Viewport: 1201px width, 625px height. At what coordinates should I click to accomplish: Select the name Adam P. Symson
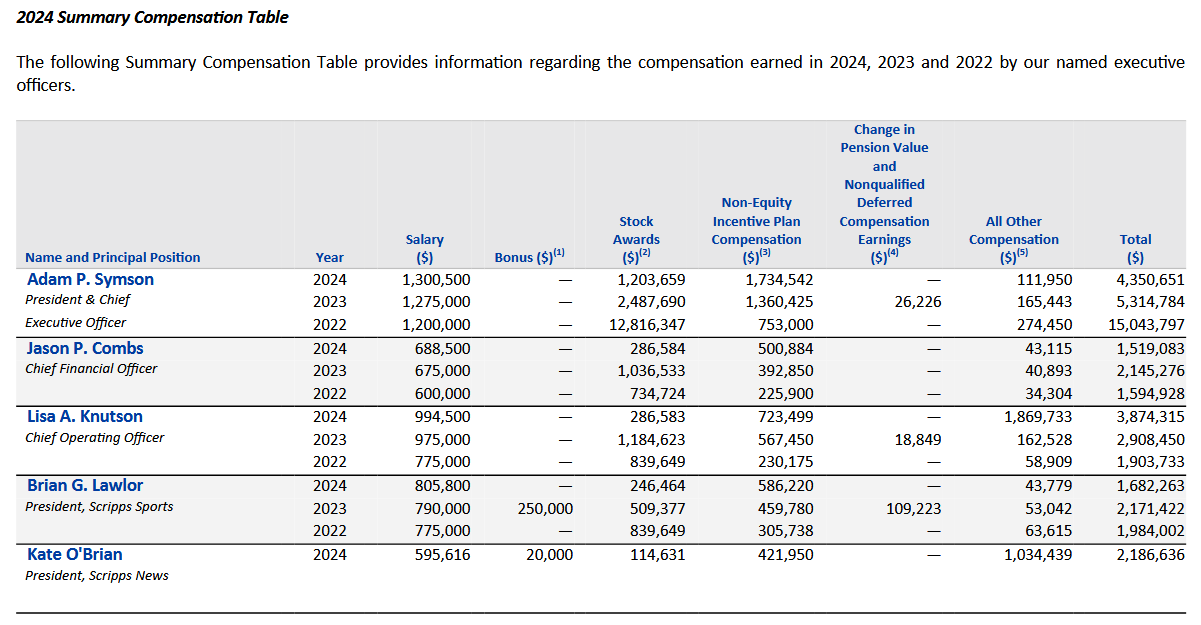(90, 280)
